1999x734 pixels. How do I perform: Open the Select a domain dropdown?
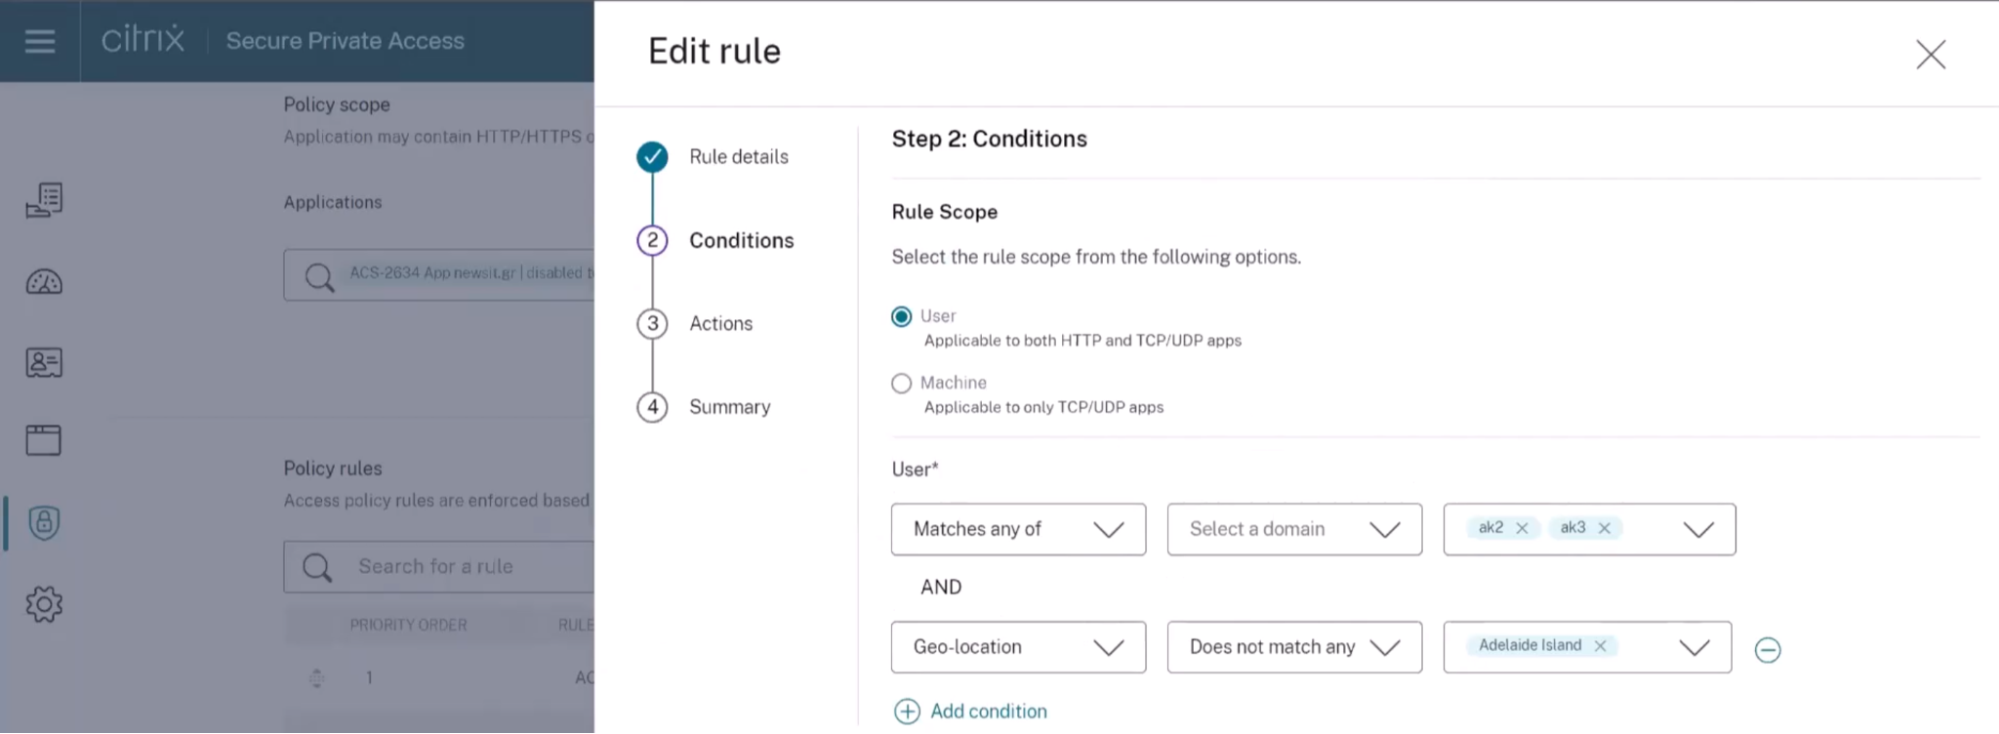[1294, 529]
